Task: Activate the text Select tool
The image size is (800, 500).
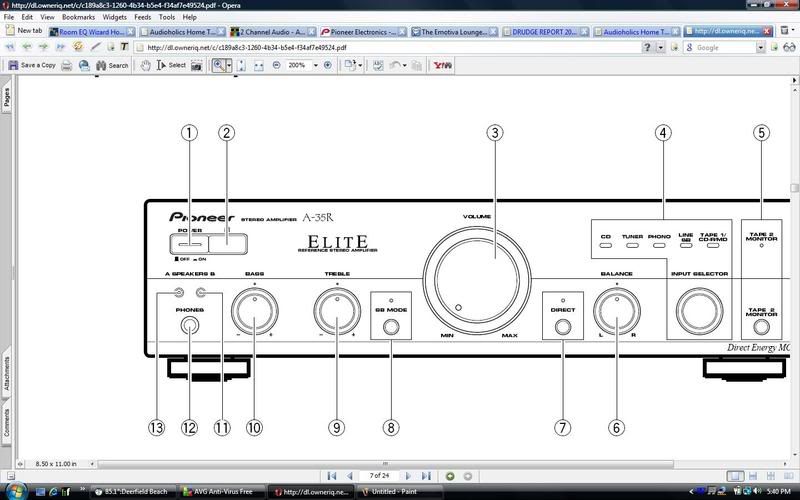Action: (x=171, y=65)
